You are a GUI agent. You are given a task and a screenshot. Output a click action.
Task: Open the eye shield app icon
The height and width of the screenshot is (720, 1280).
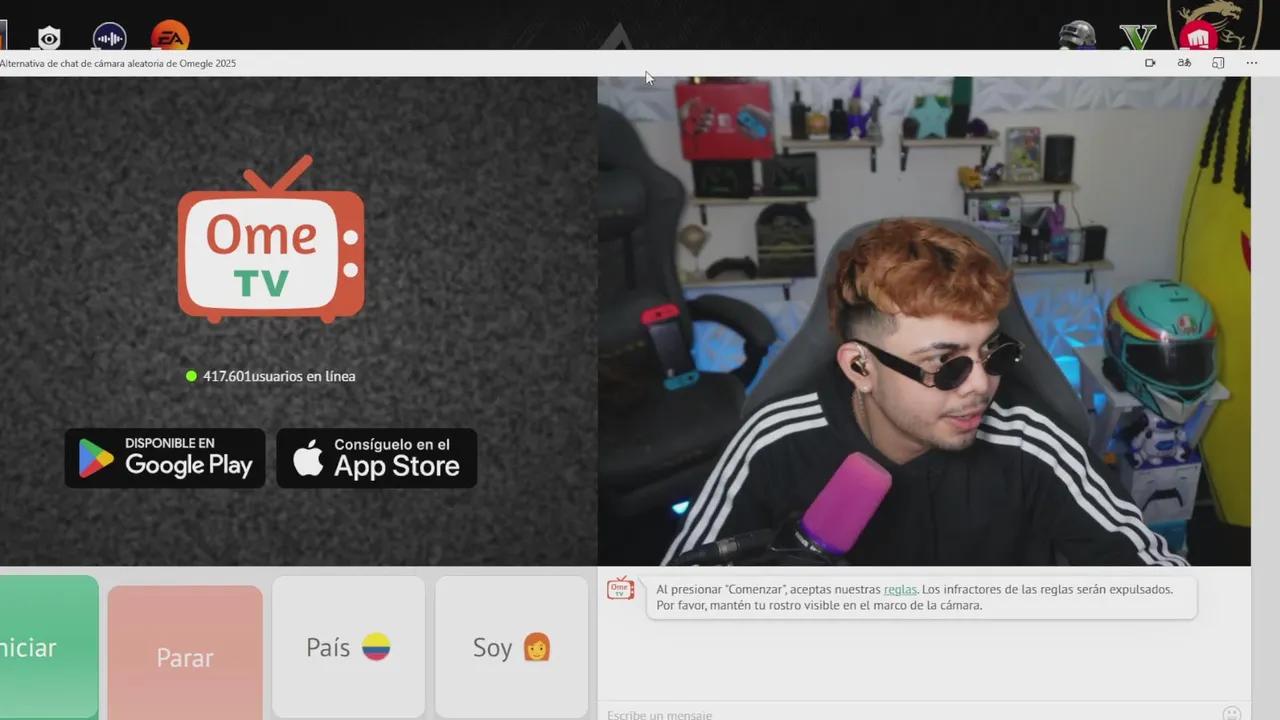(49, 38)
